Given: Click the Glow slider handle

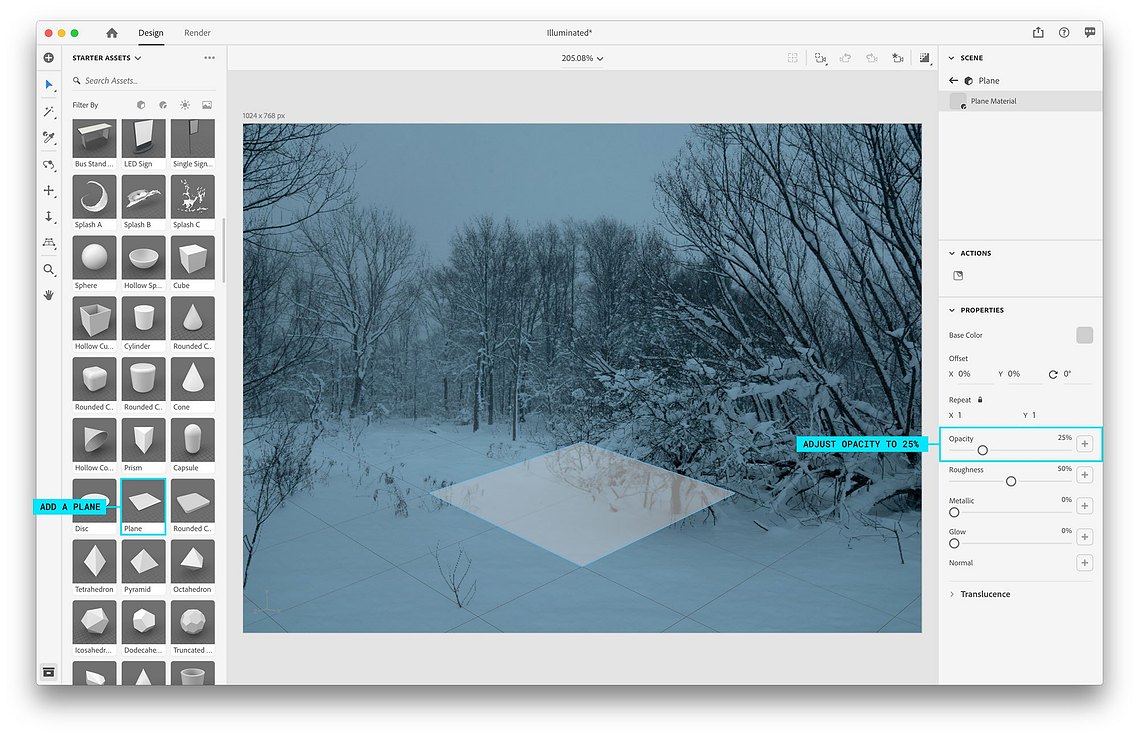Looking at the screenshot, I should point(954,543).
